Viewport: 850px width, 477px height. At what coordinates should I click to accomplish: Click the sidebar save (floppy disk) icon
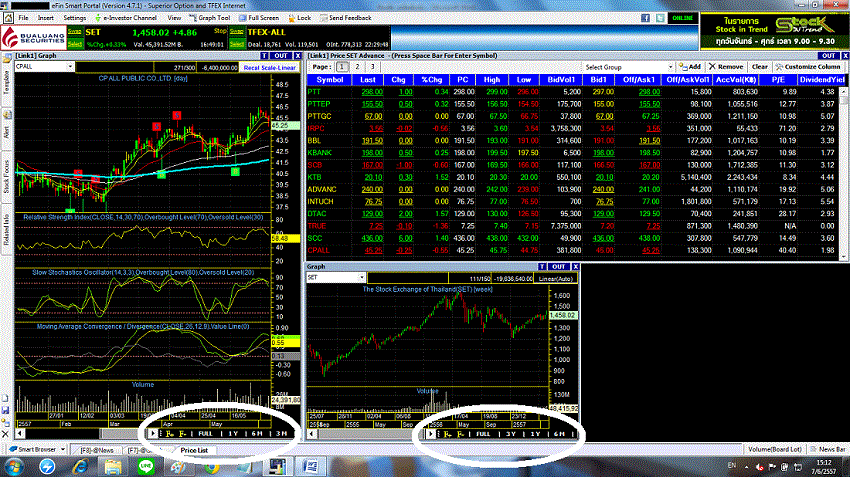pyautogui.click(x=5, y=410)
